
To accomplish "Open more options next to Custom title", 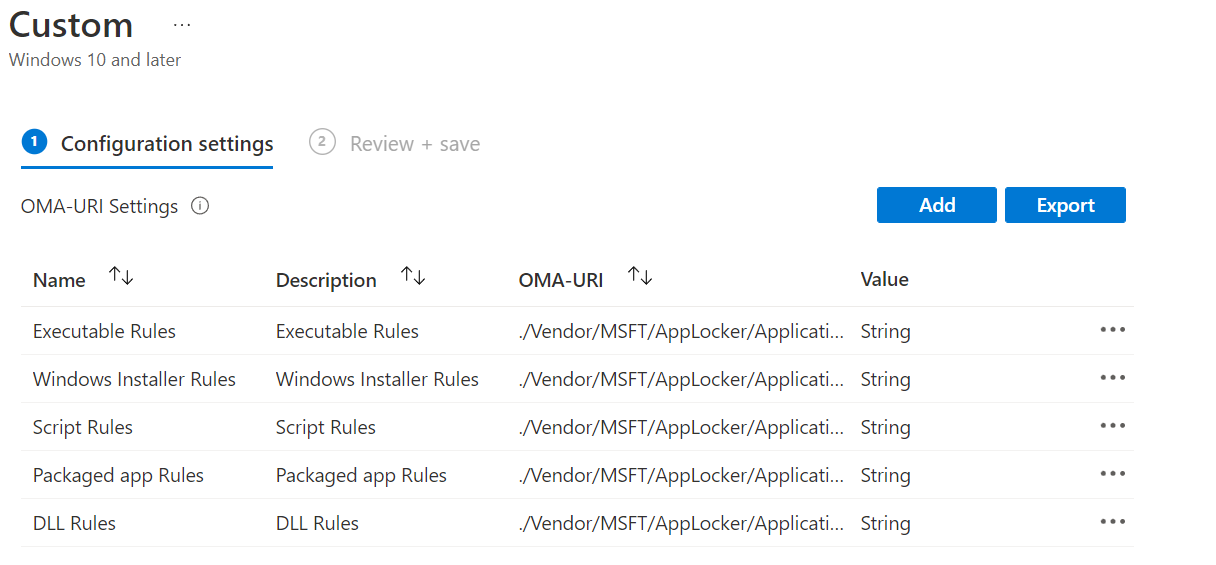I will click(181, 24).
